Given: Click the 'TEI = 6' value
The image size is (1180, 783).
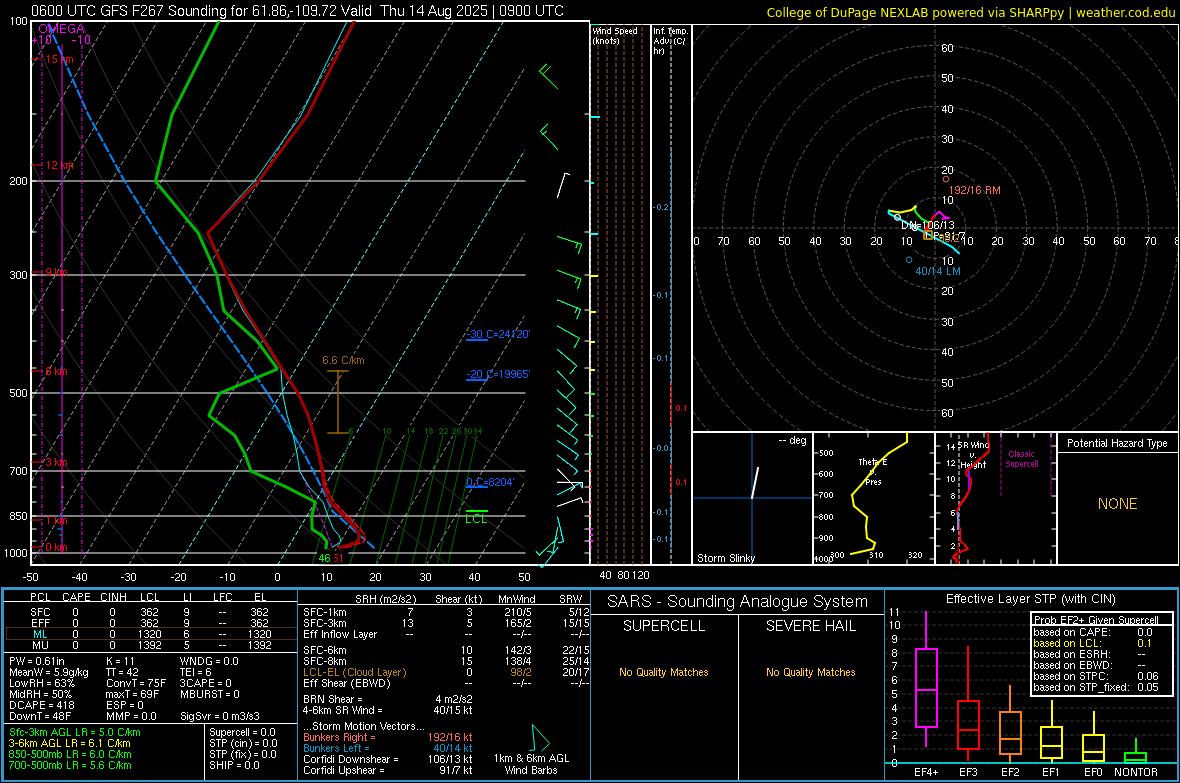Looking at the screenshot, I should 196,672.
